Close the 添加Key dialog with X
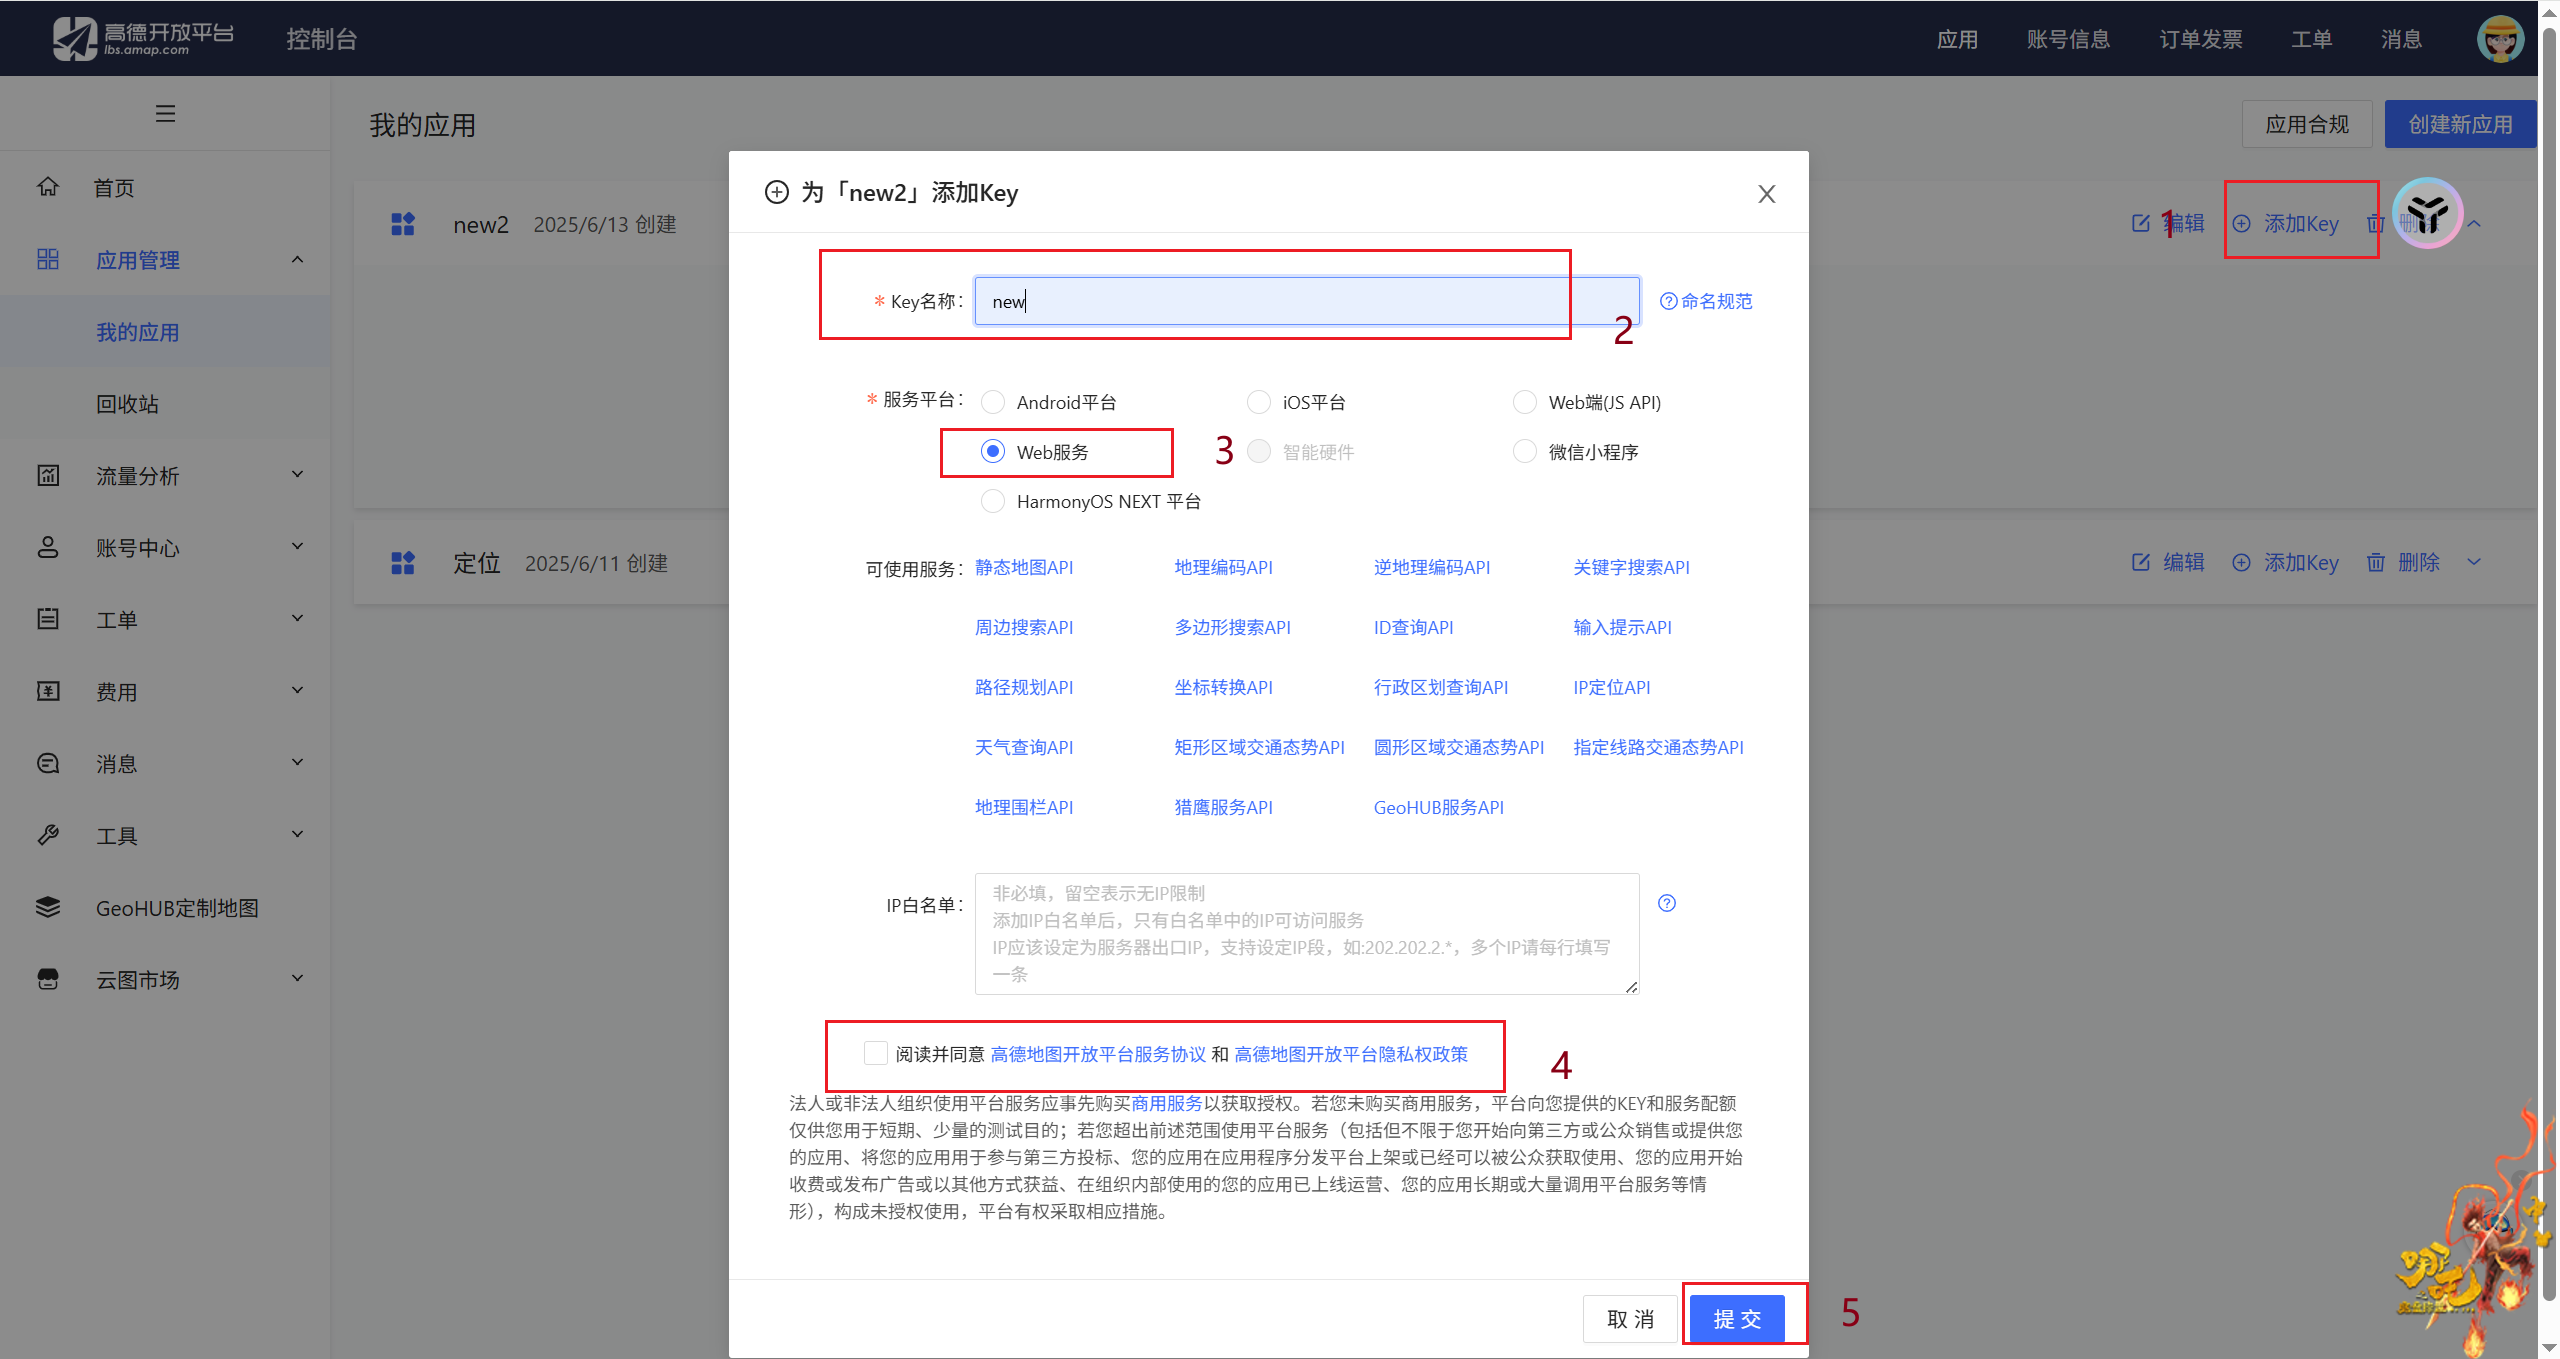 pyautogui.click(x=1766, y=194)
